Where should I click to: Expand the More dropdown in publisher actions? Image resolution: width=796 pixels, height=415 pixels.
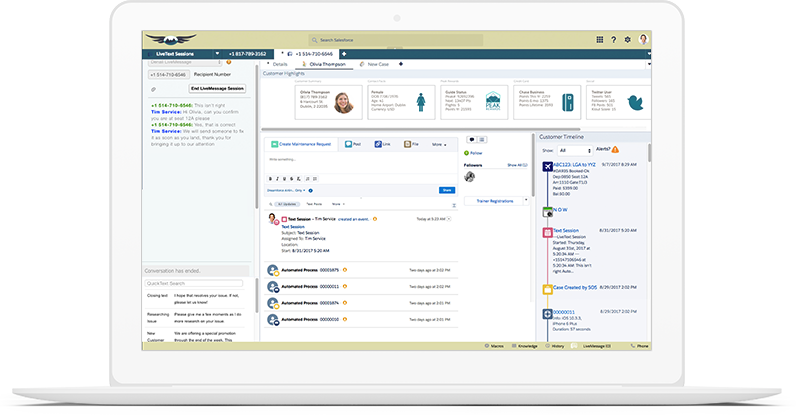click(438, 144)
